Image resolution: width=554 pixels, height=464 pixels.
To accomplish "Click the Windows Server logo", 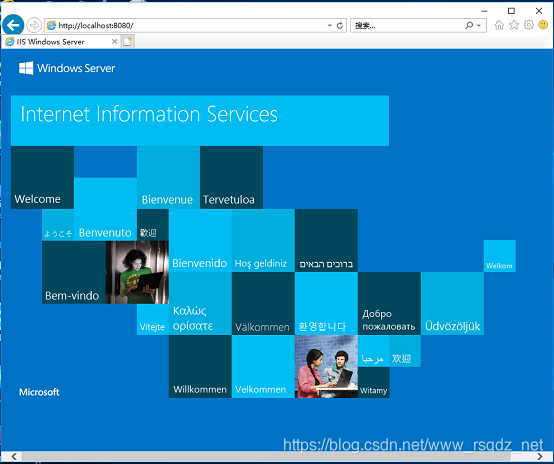I will [x=67, y=68].
